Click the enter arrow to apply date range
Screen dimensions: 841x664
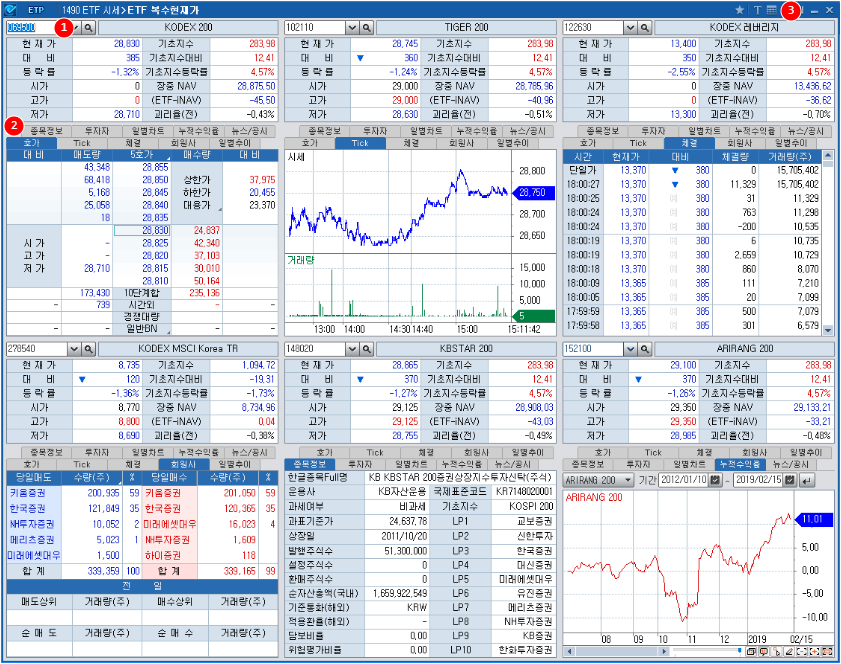(806, 480)
